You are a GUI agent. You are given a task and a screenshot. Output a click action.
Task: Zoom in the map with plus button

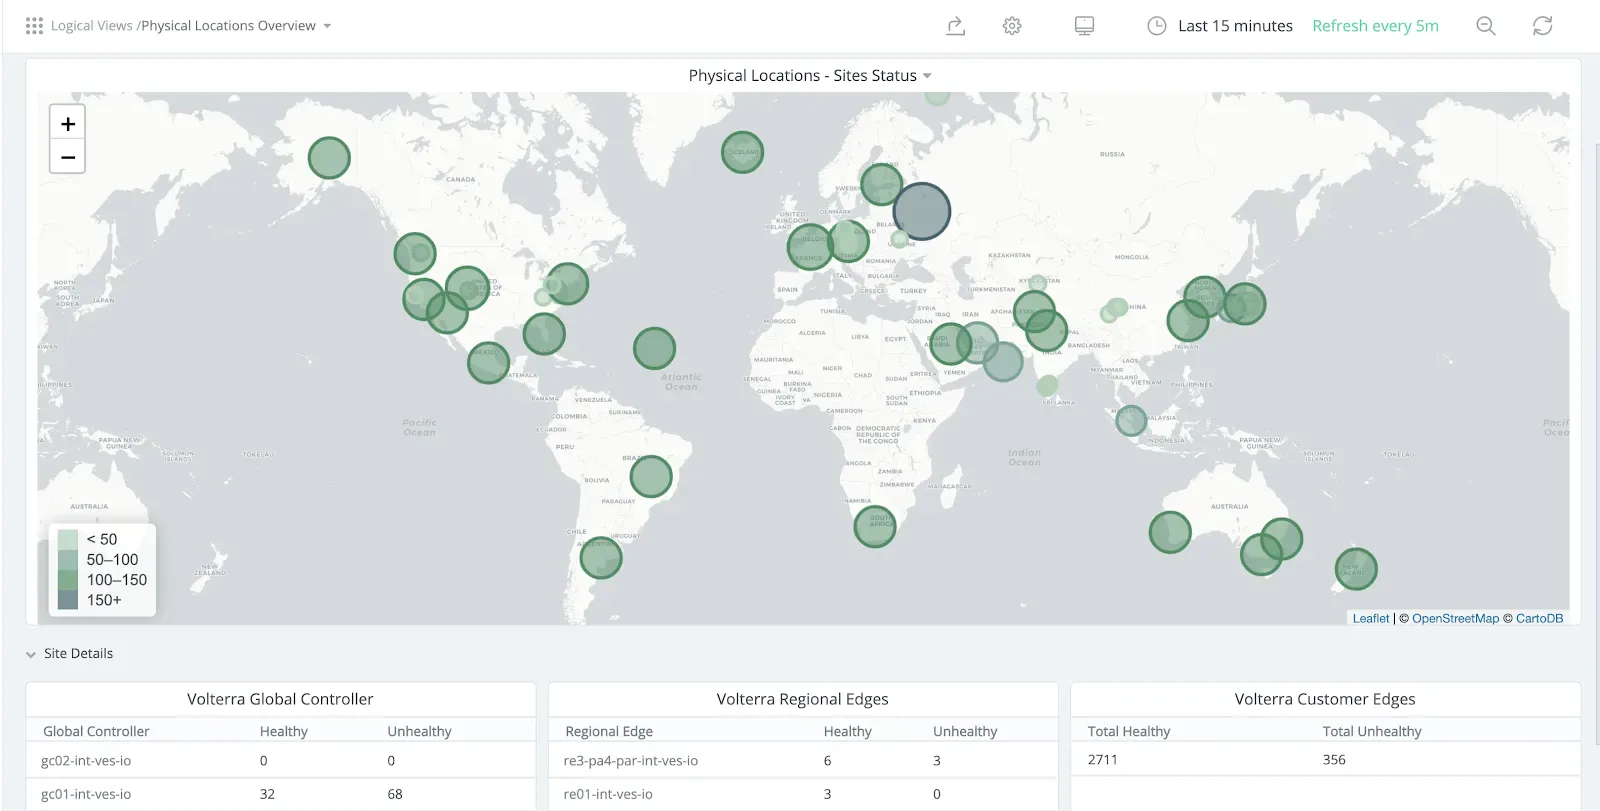[x=68, y=124]
